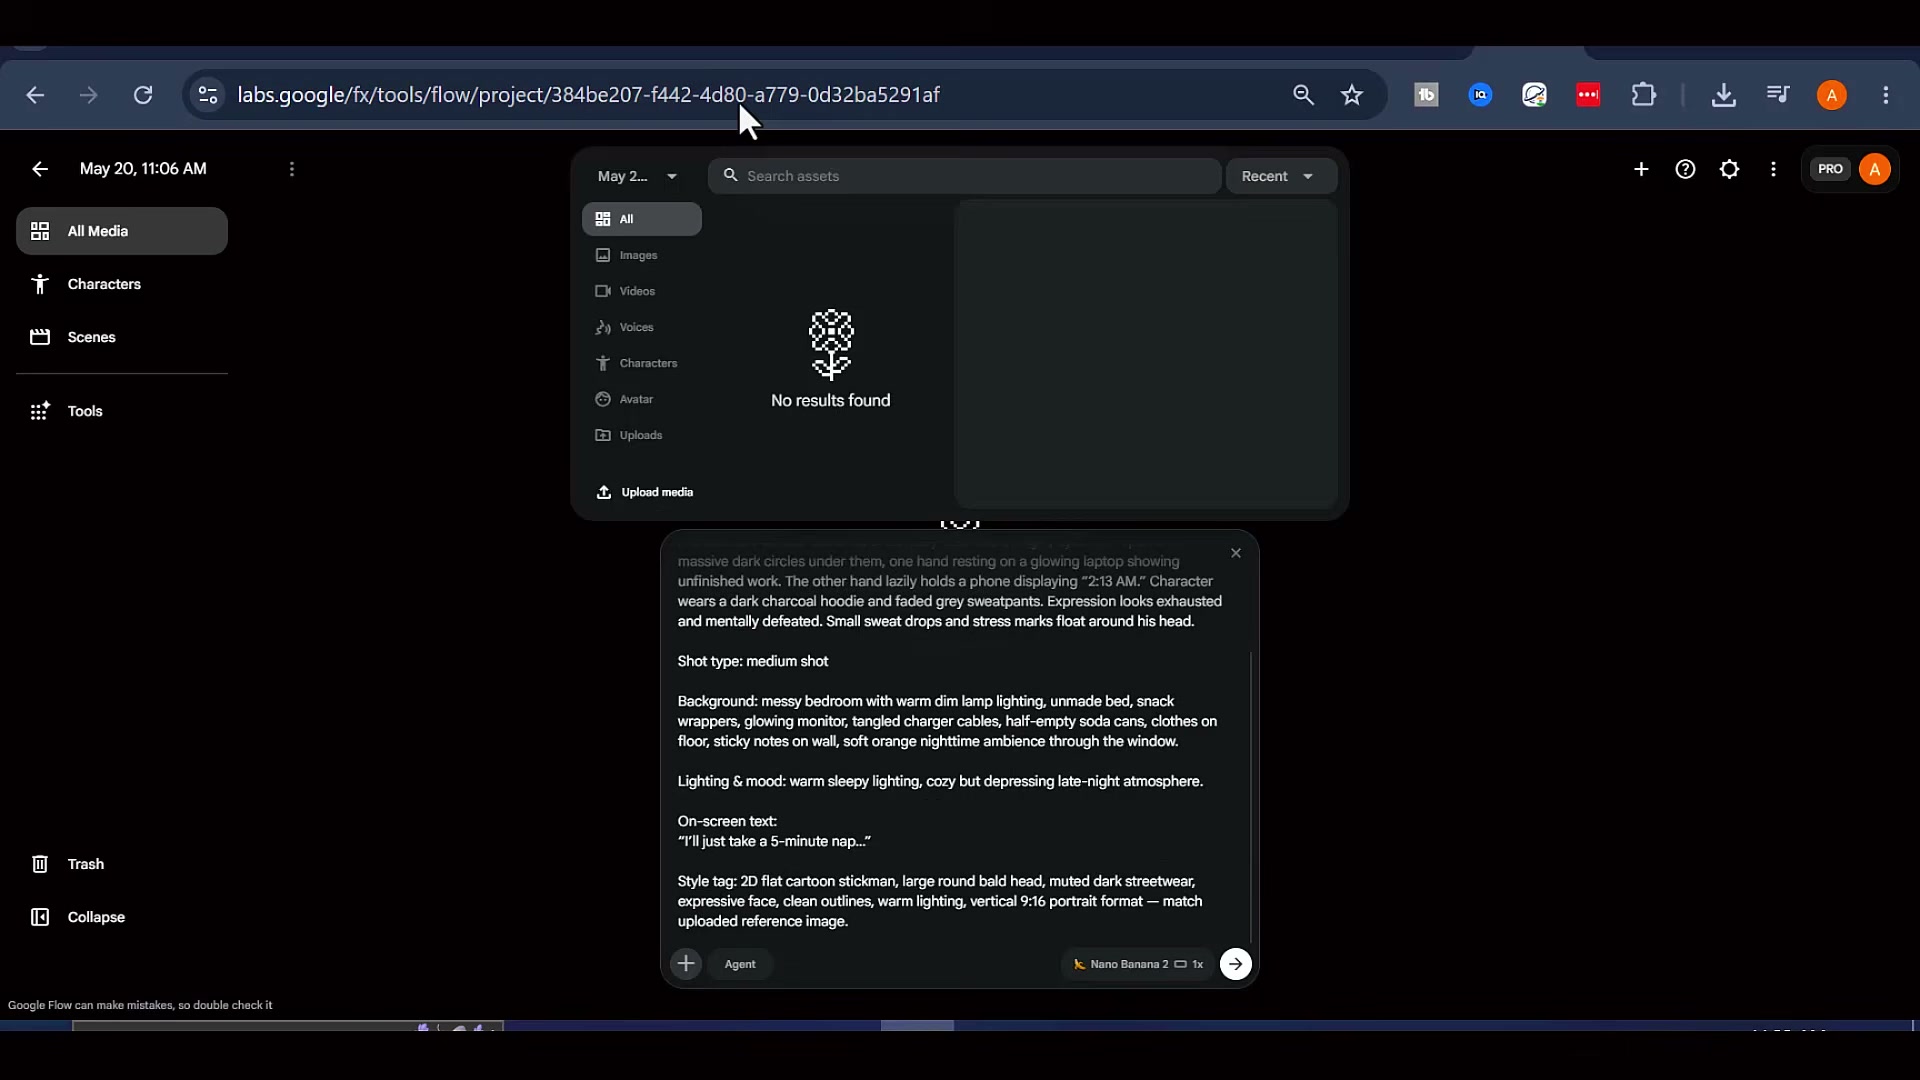Image resolution: width=1920 pixels, height=1080 pixels.
Task: Open project options next to date title
Action: (292, 169)
